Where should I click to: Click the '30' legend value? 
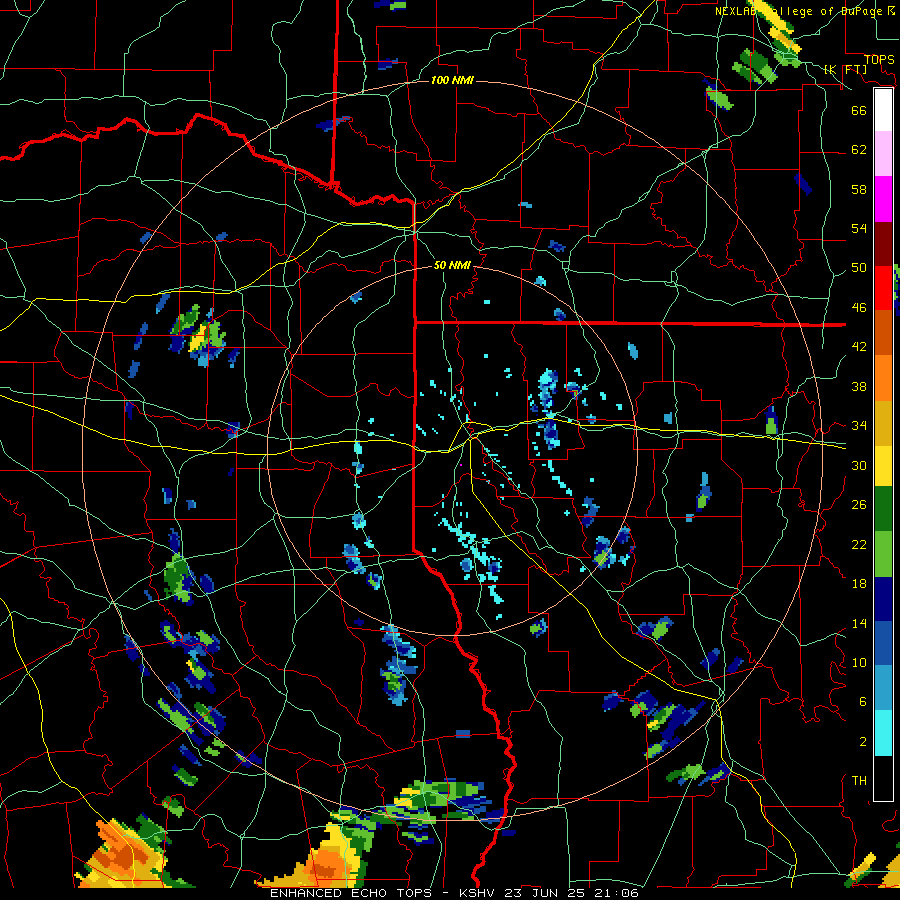[859, 465]
